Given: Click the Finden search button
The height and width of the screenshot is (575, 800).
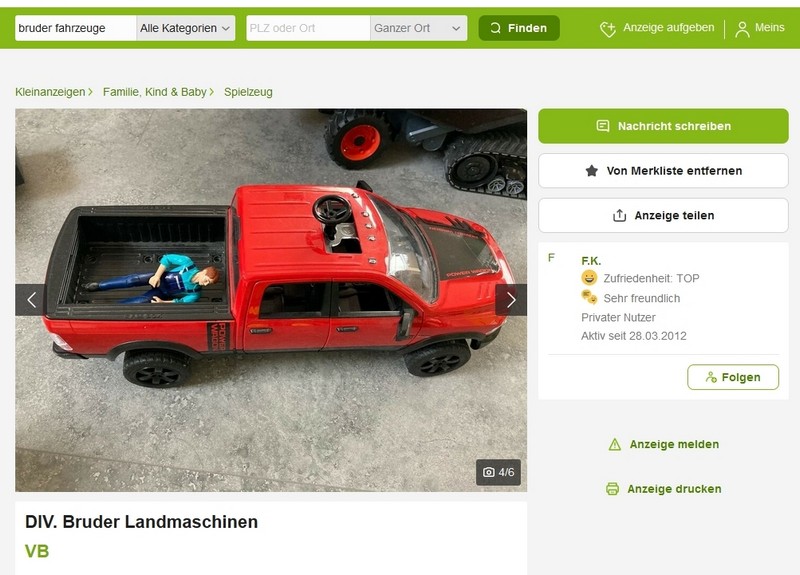Looking at the screenshot, I should point(519,28).
